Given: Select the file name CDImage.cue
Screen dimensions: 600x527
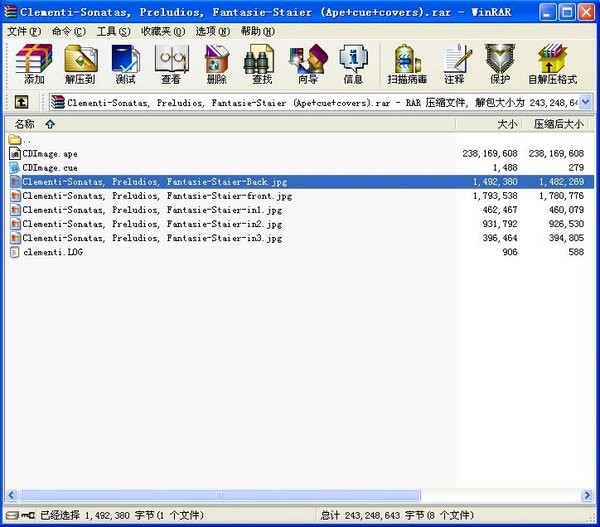Looking at the screenshot, I should point(50,168).
